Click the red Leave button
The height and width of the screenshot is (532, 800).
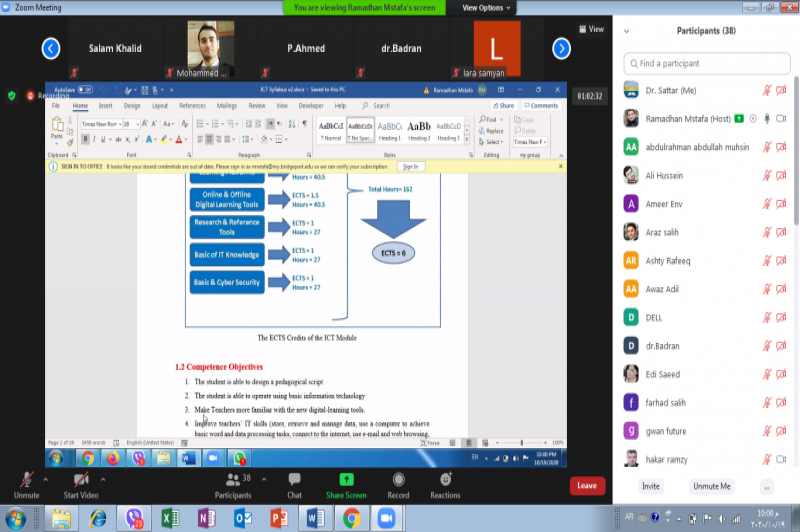(x=587, y=486)
